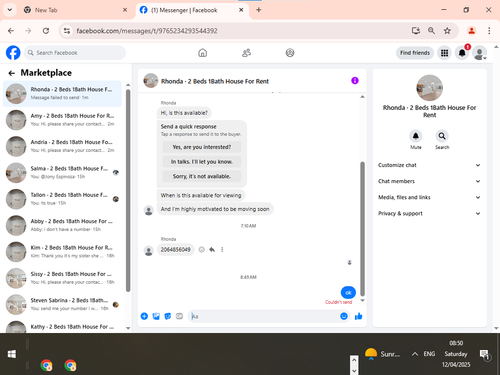Open more actions with the plus icon
Viewport: 500px width, 375px height.
[144, 316]
